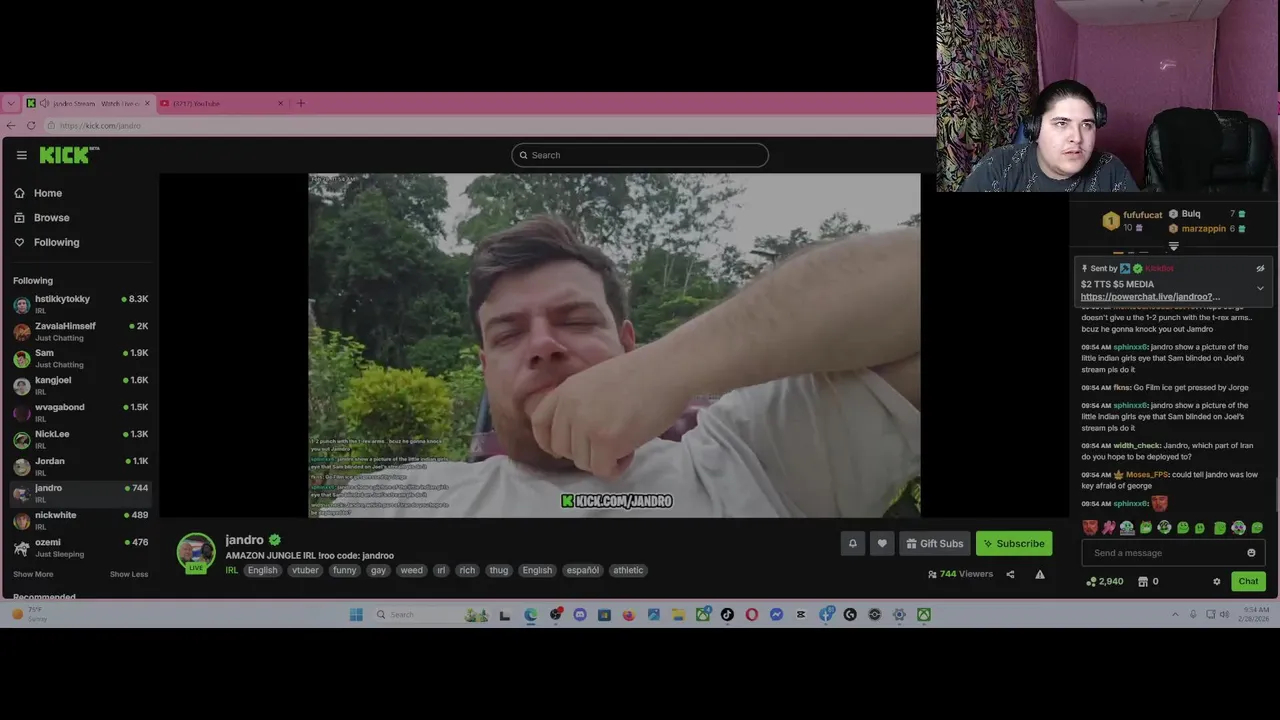The width and height of the screenshot is (1280, 720).
Task: Open kangjoel channel in Following list
Action: 80,385
